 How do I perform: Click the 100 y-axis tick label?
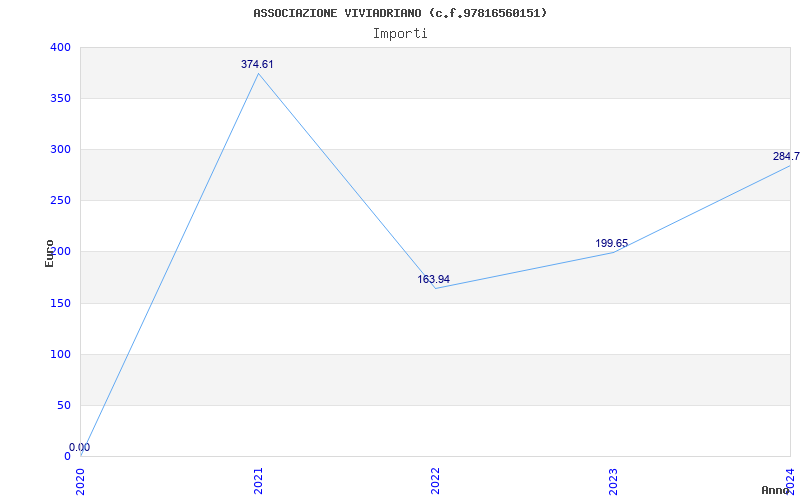pyautogui.click(x=60, y=355)
